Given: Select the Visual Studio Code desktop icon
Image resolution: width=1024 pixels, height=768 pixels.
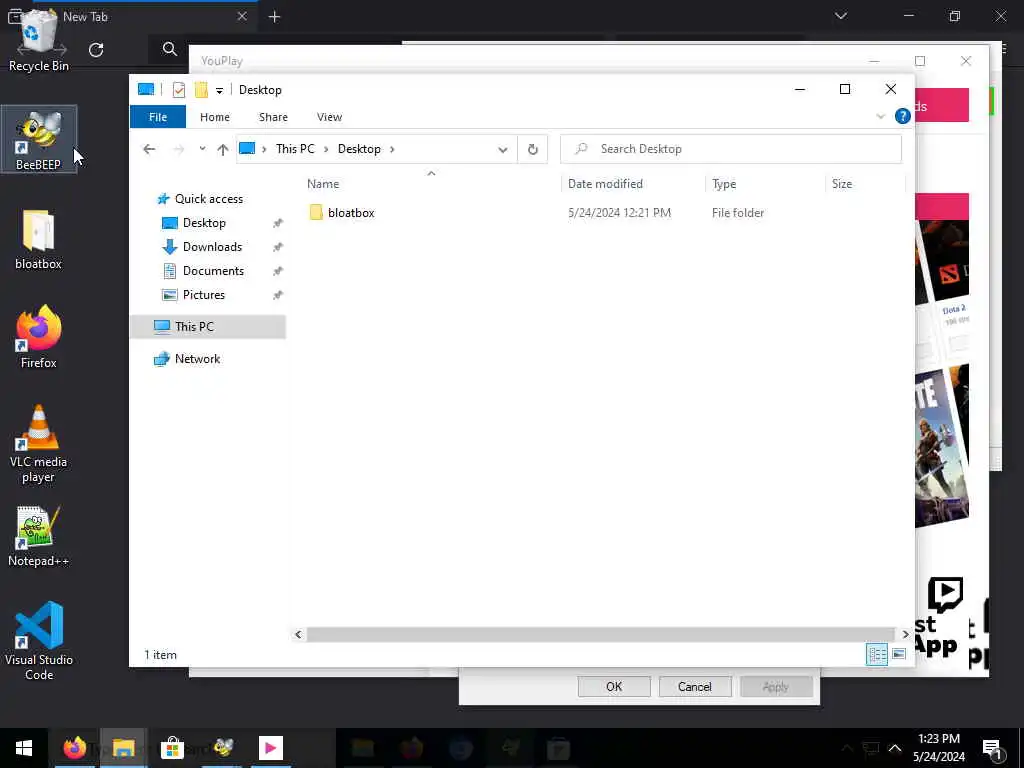Looking at the screenshot, I should (x=39, y=641).
